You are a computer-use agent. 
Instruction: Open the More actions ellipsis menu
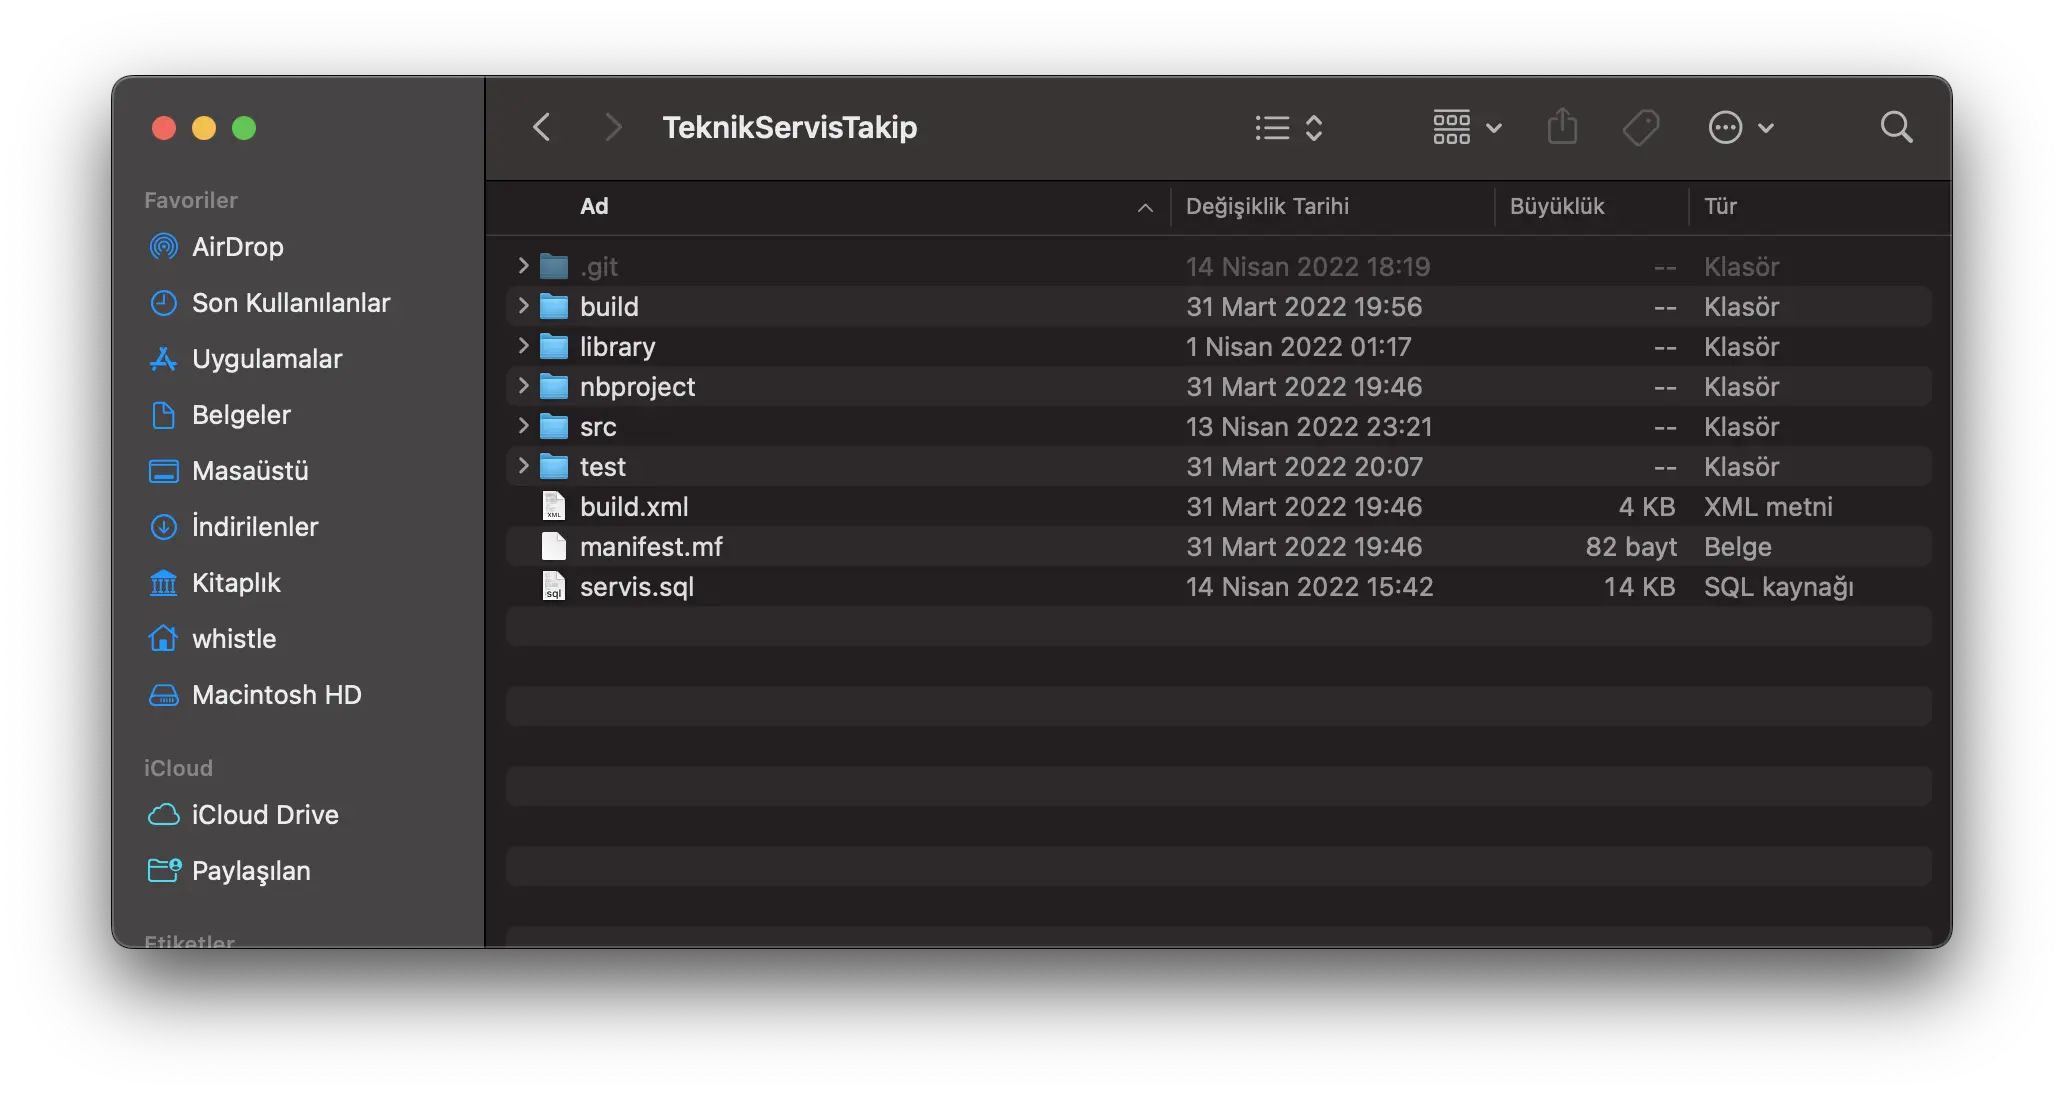tap(1740, 127)
